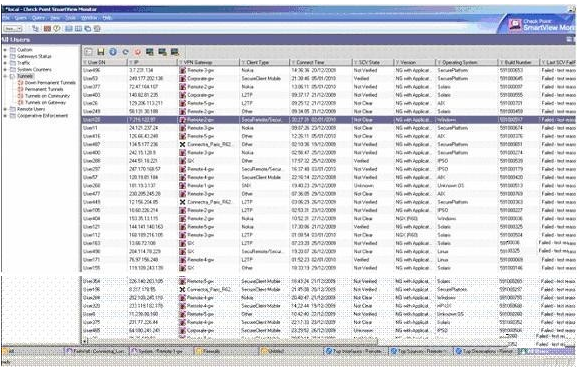Screen dimensions: 580x367
Task: Click the cascading windows icon in the main toolbar
Action: tap(88, 28)
